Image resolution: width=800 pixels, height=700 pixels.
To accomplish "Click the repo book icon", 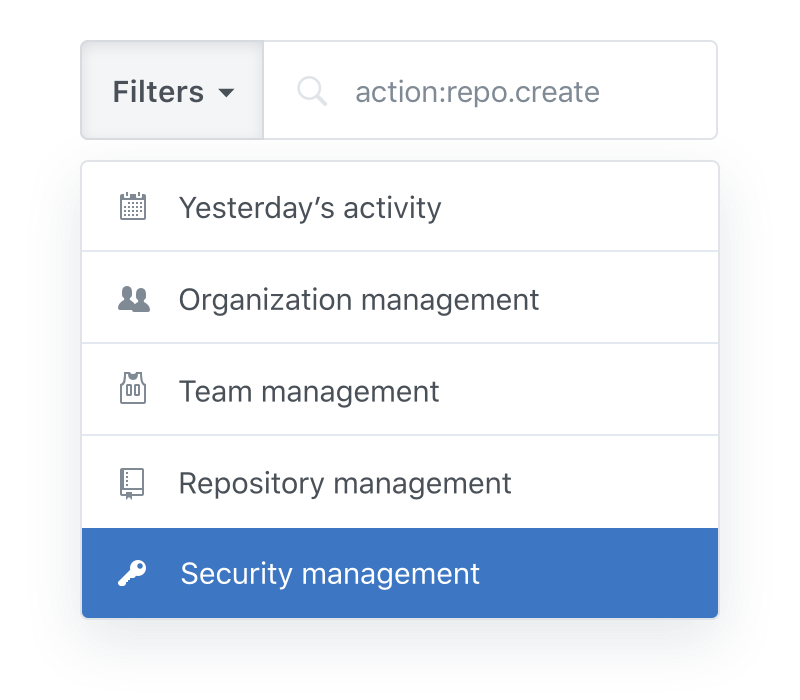I will click(132, 484).
